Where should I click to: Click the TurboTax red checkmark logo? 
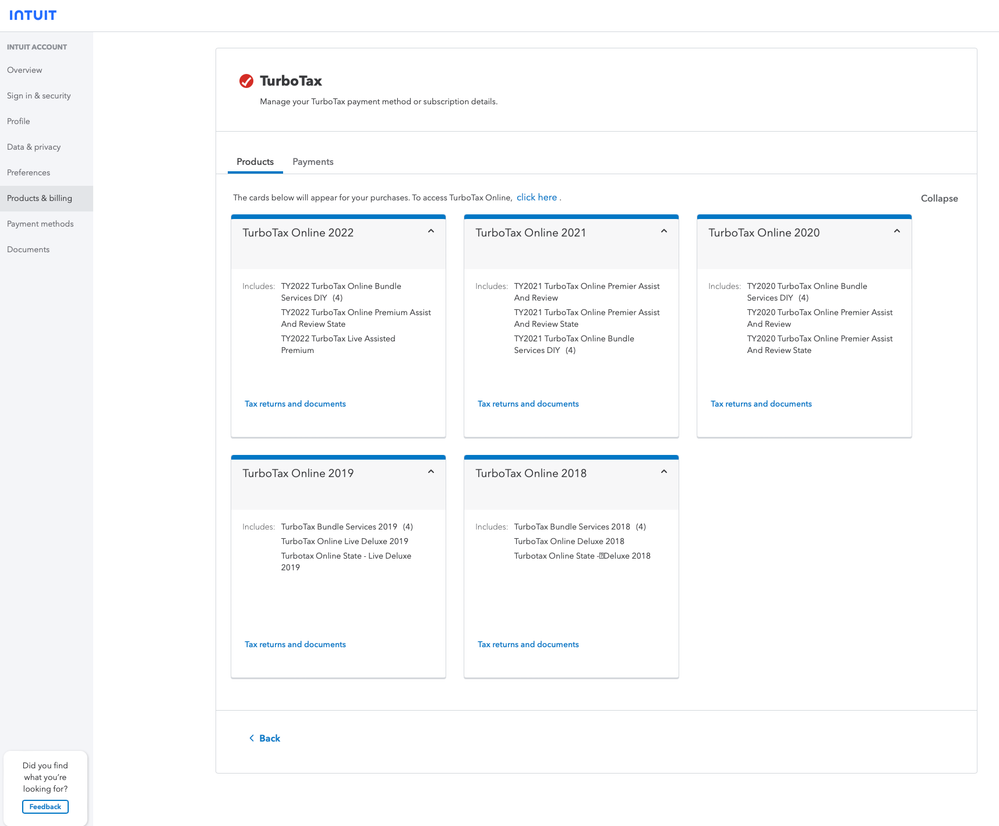coord(246,81)
